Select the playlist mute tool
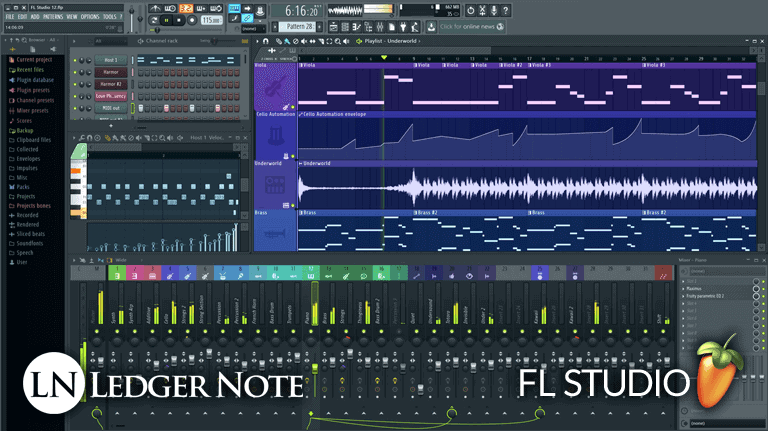This screenshot has width=768, height=431. (304, 42)
